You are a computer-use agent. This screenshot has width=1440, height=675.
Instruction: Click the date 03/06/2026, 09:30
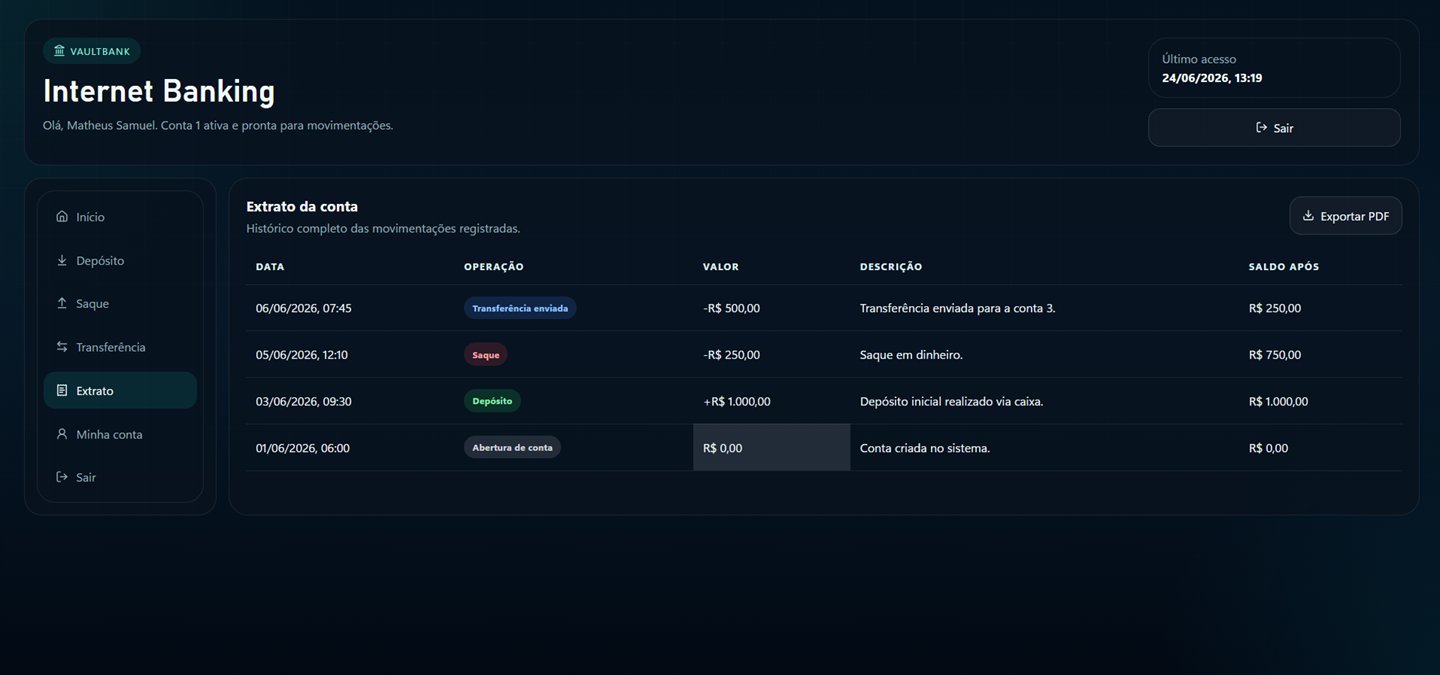point(304,401)
